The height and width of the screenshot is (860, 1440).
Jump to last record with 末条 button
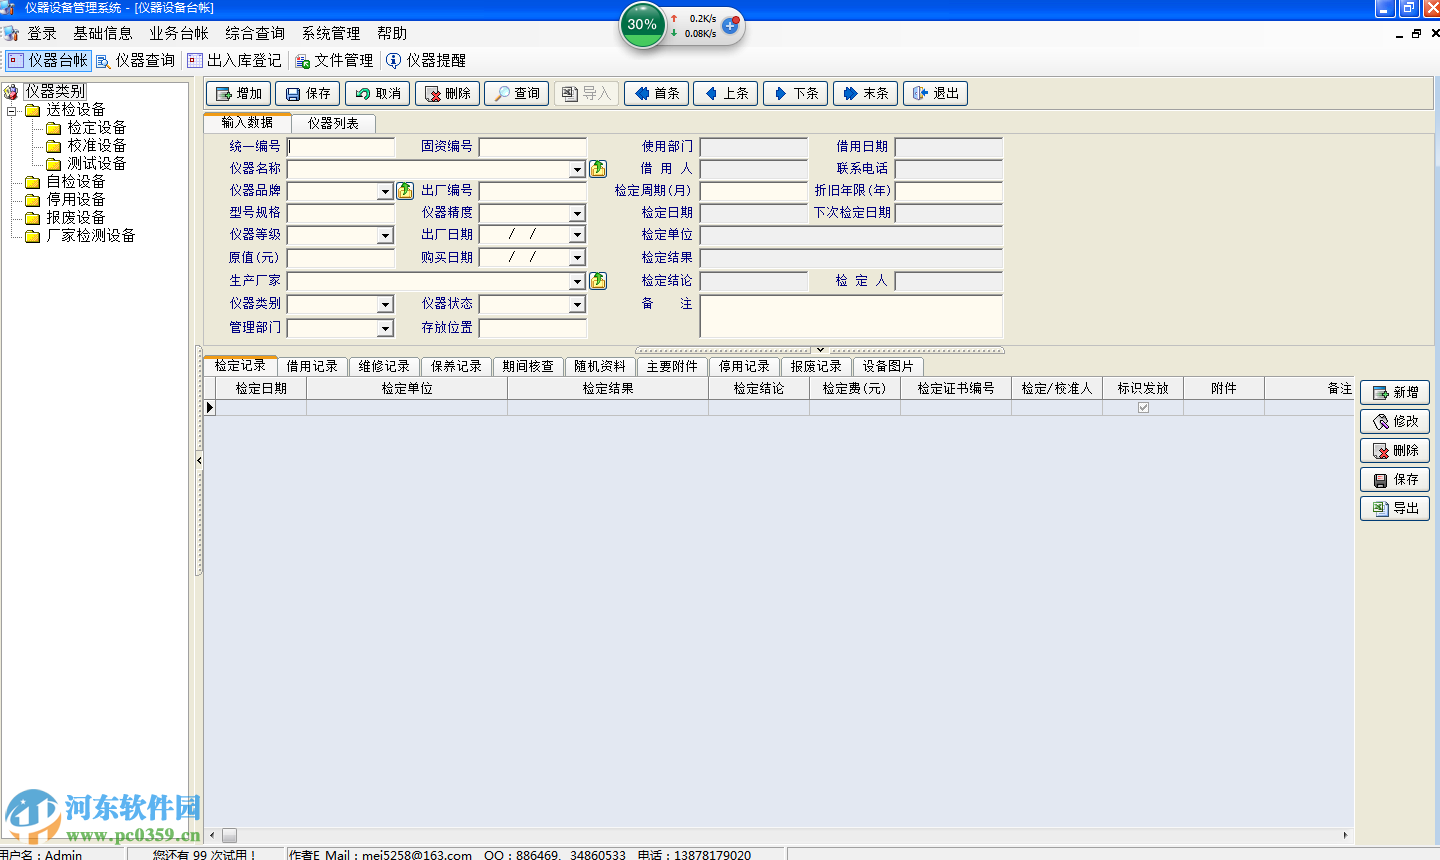point(865,93)
